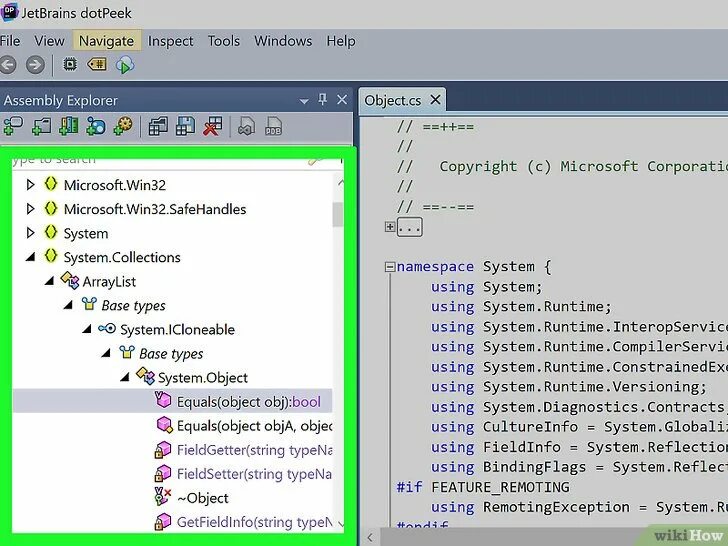Click the generate PDB icon

pyautogui.click(x=273, y=126)
